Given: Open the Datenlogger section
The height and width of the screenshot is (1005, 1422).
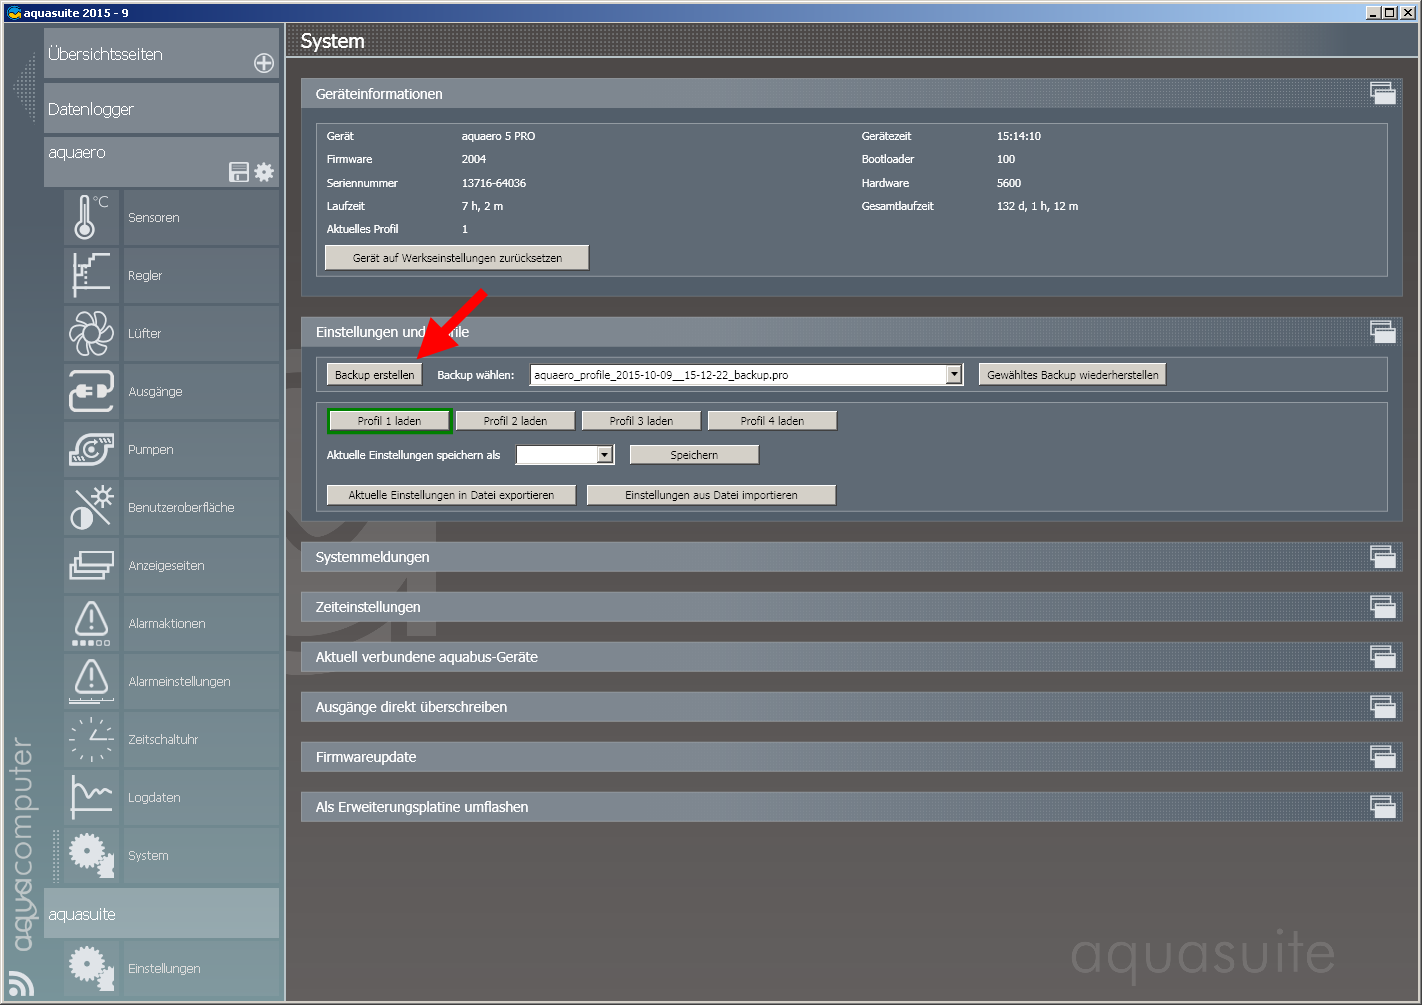Looking at the screenshot, I should click(x=160, y=109).
